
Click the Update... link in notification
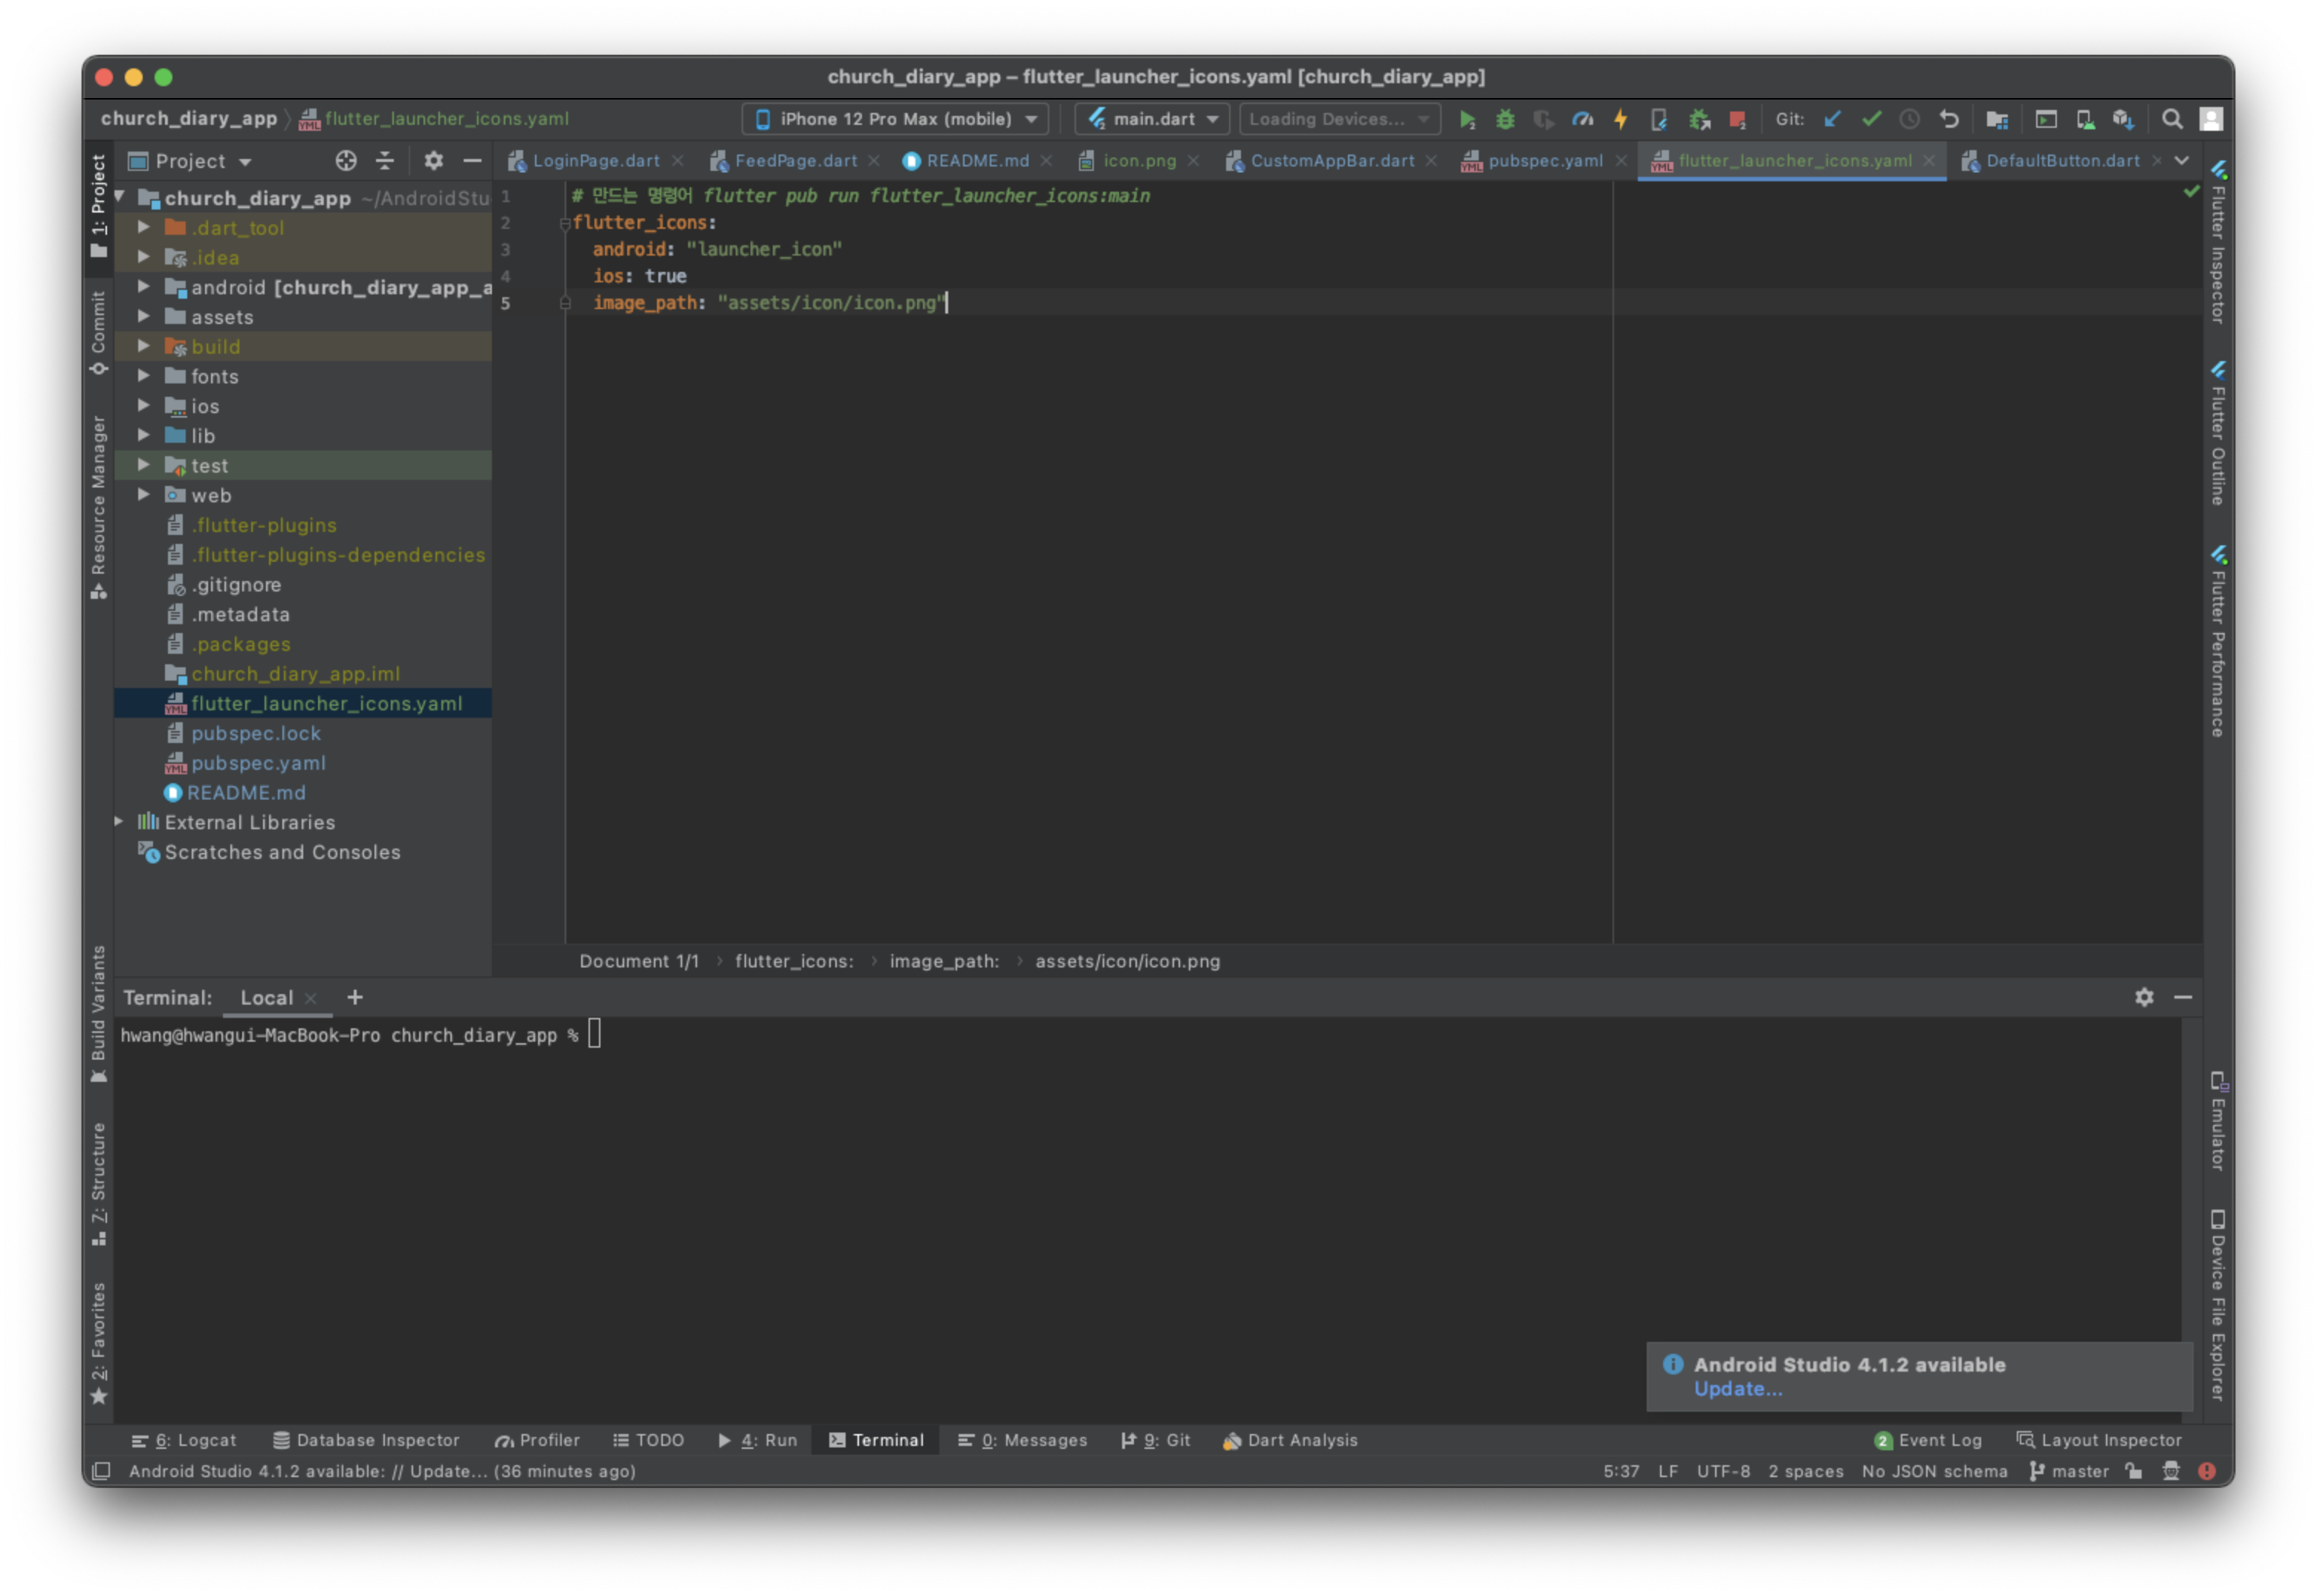click(1737, 1389)
